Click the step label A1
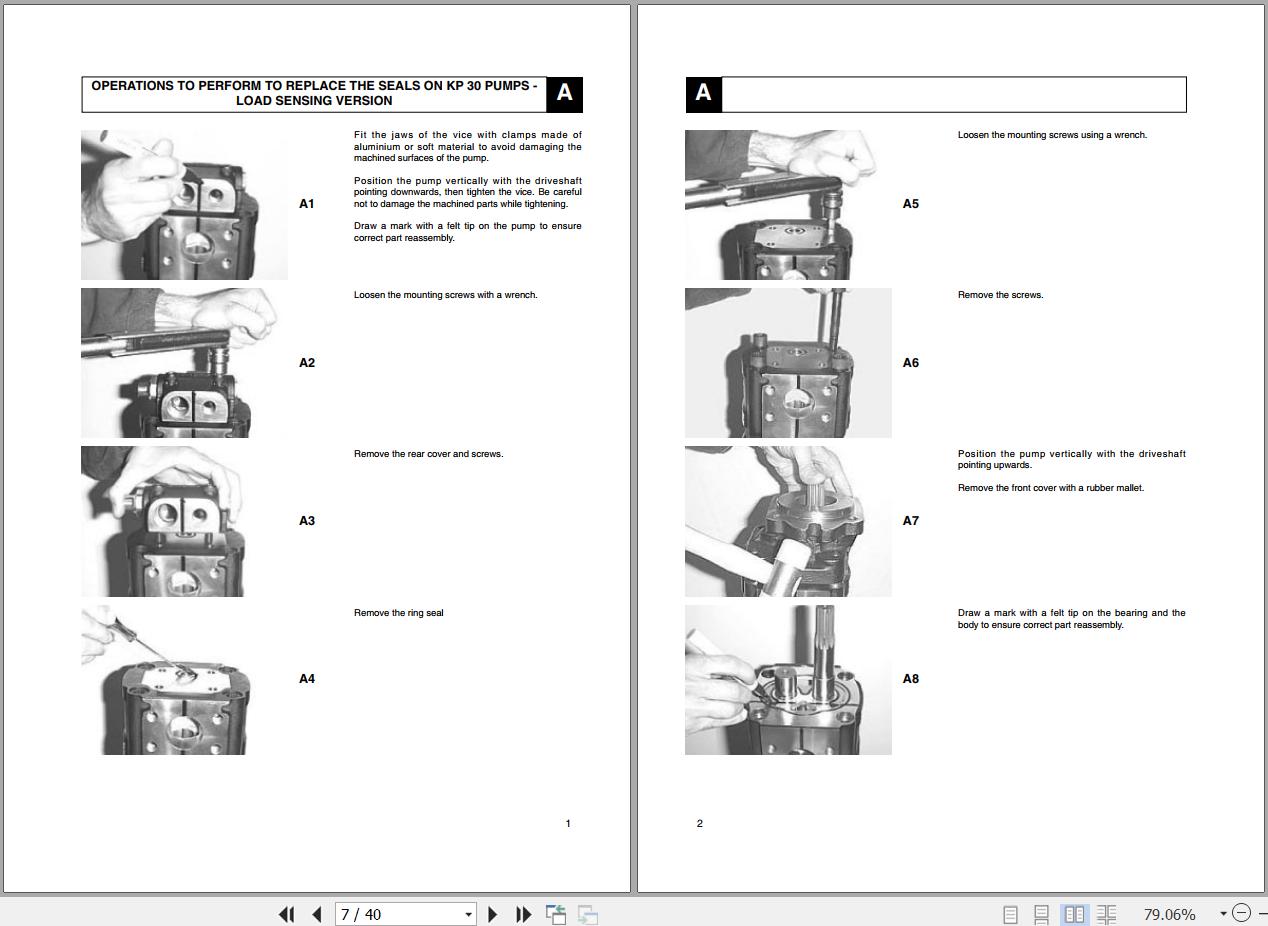The height and width of the screenshot is (926, 1268). point(307,204)
